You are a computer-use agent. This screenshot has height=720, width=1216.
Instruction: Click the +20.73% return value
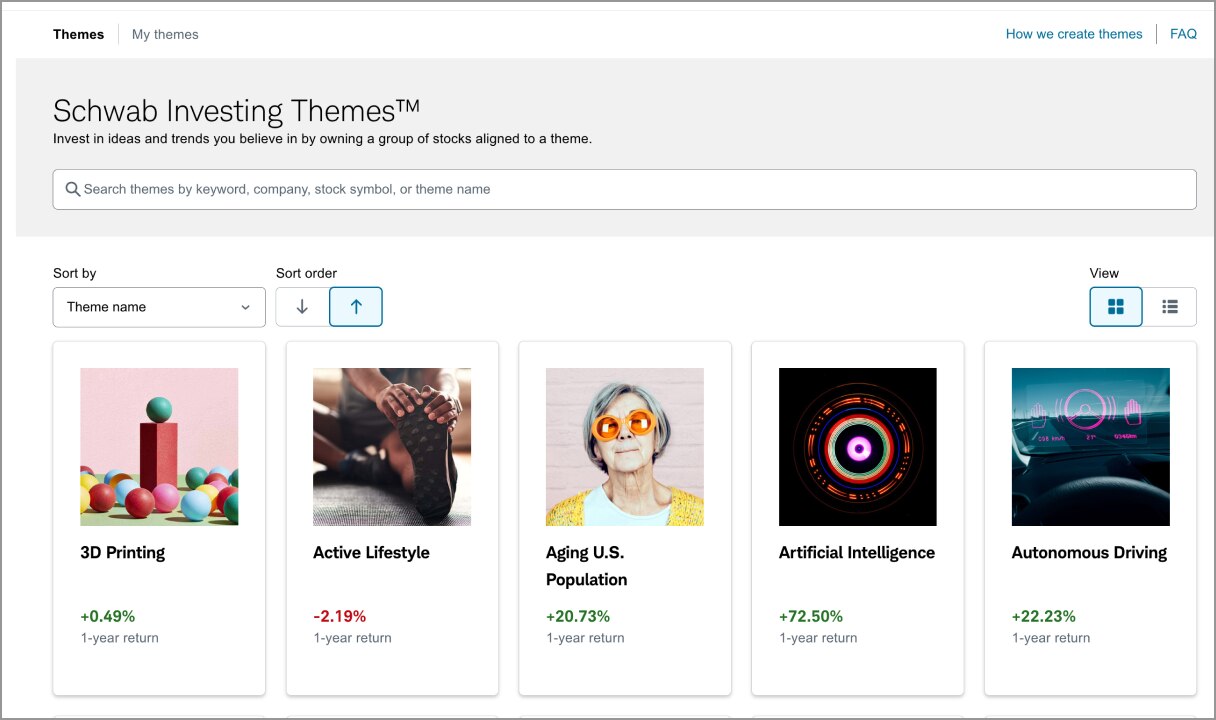click(x=578, y=616)
